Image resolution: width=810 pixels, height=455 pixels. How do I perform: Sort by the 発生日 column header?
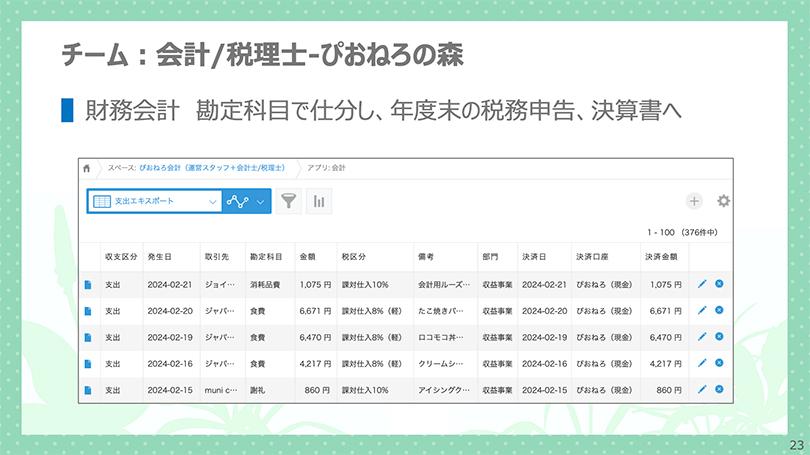pyautogui.click(x=159, y=256)
